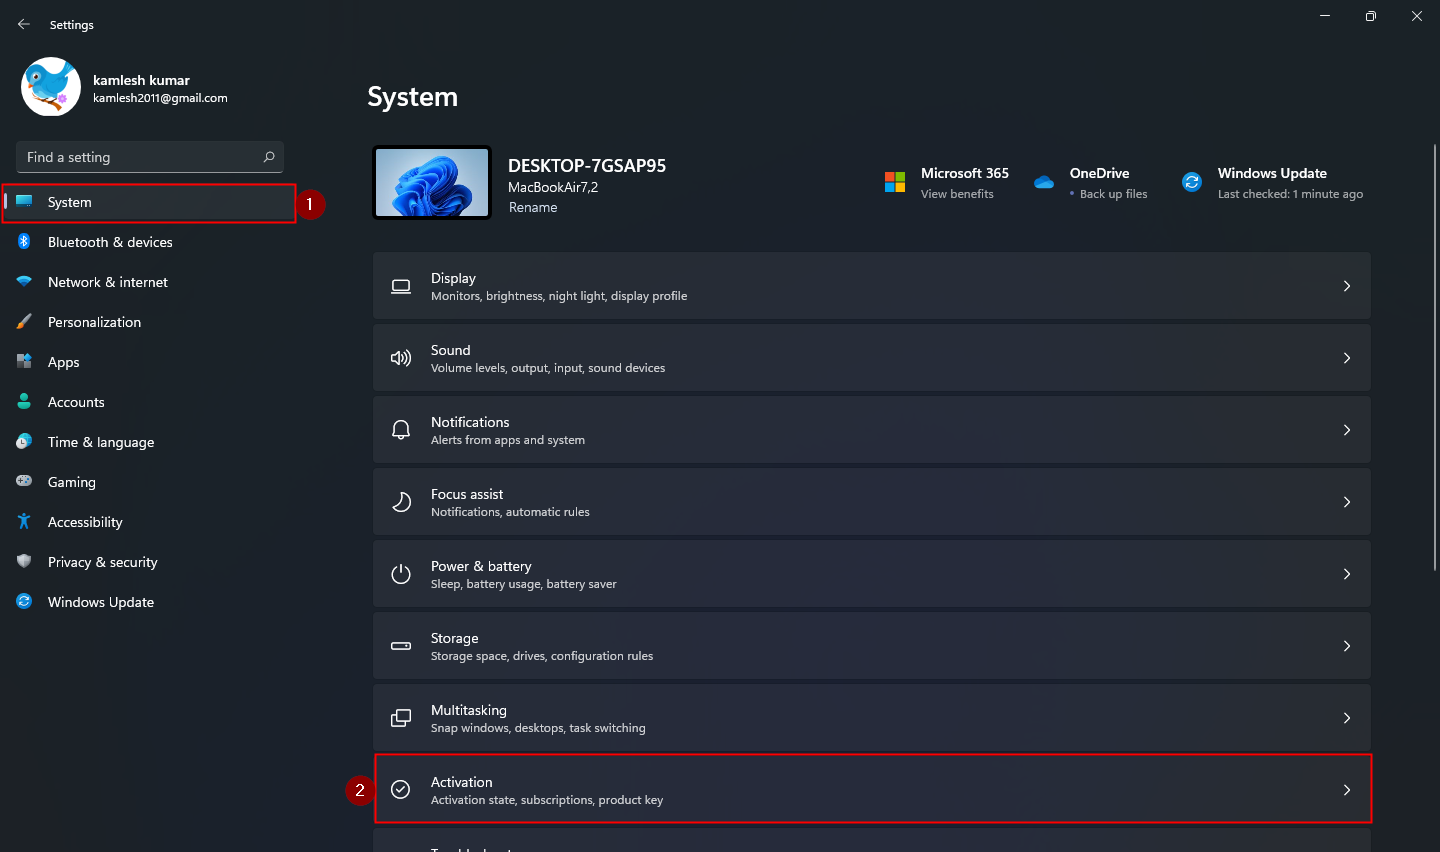Viewport: 1440px width, 852px height.
Task: Select the Bluetooth & devices icon in sidebar
Action: 24,242
